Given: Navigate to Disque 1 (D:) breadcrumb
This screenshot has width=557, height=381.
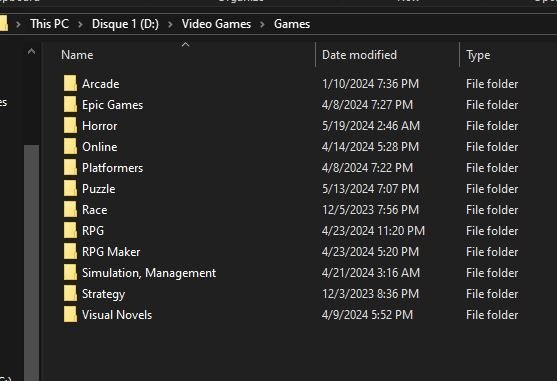Looking at the screenshot, I should coord(125,24).
